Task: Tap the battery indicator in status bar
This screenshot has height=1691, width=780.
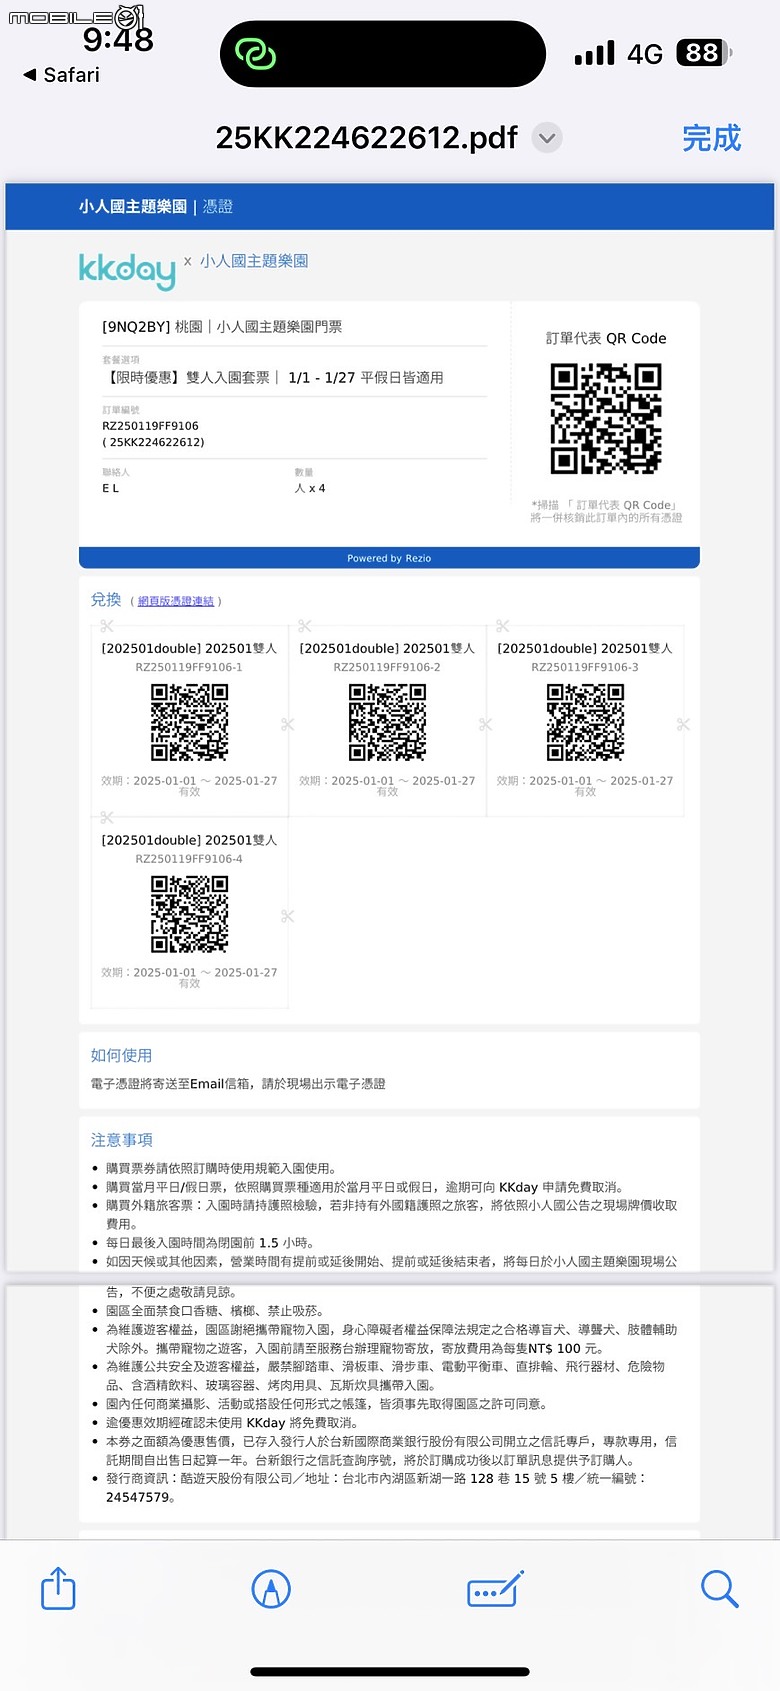Action: (704, 52)
